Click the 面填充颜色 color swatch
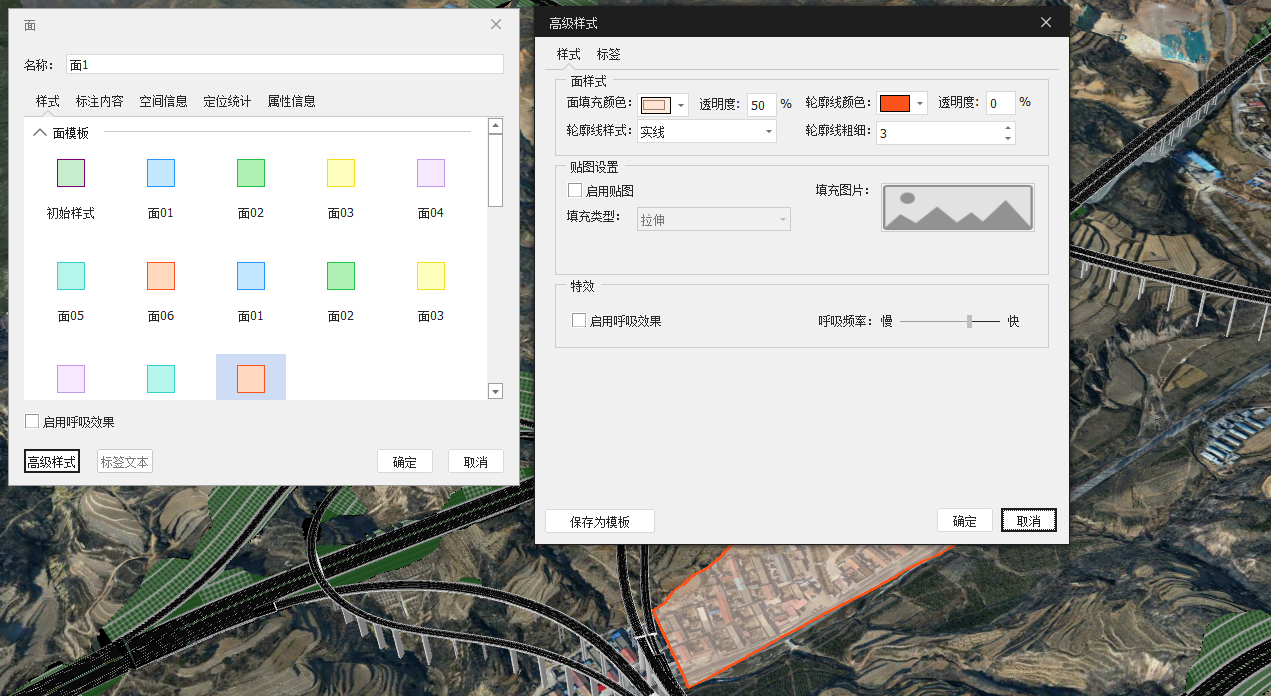This screenshot has width=1271, height=696. (654, 104)
